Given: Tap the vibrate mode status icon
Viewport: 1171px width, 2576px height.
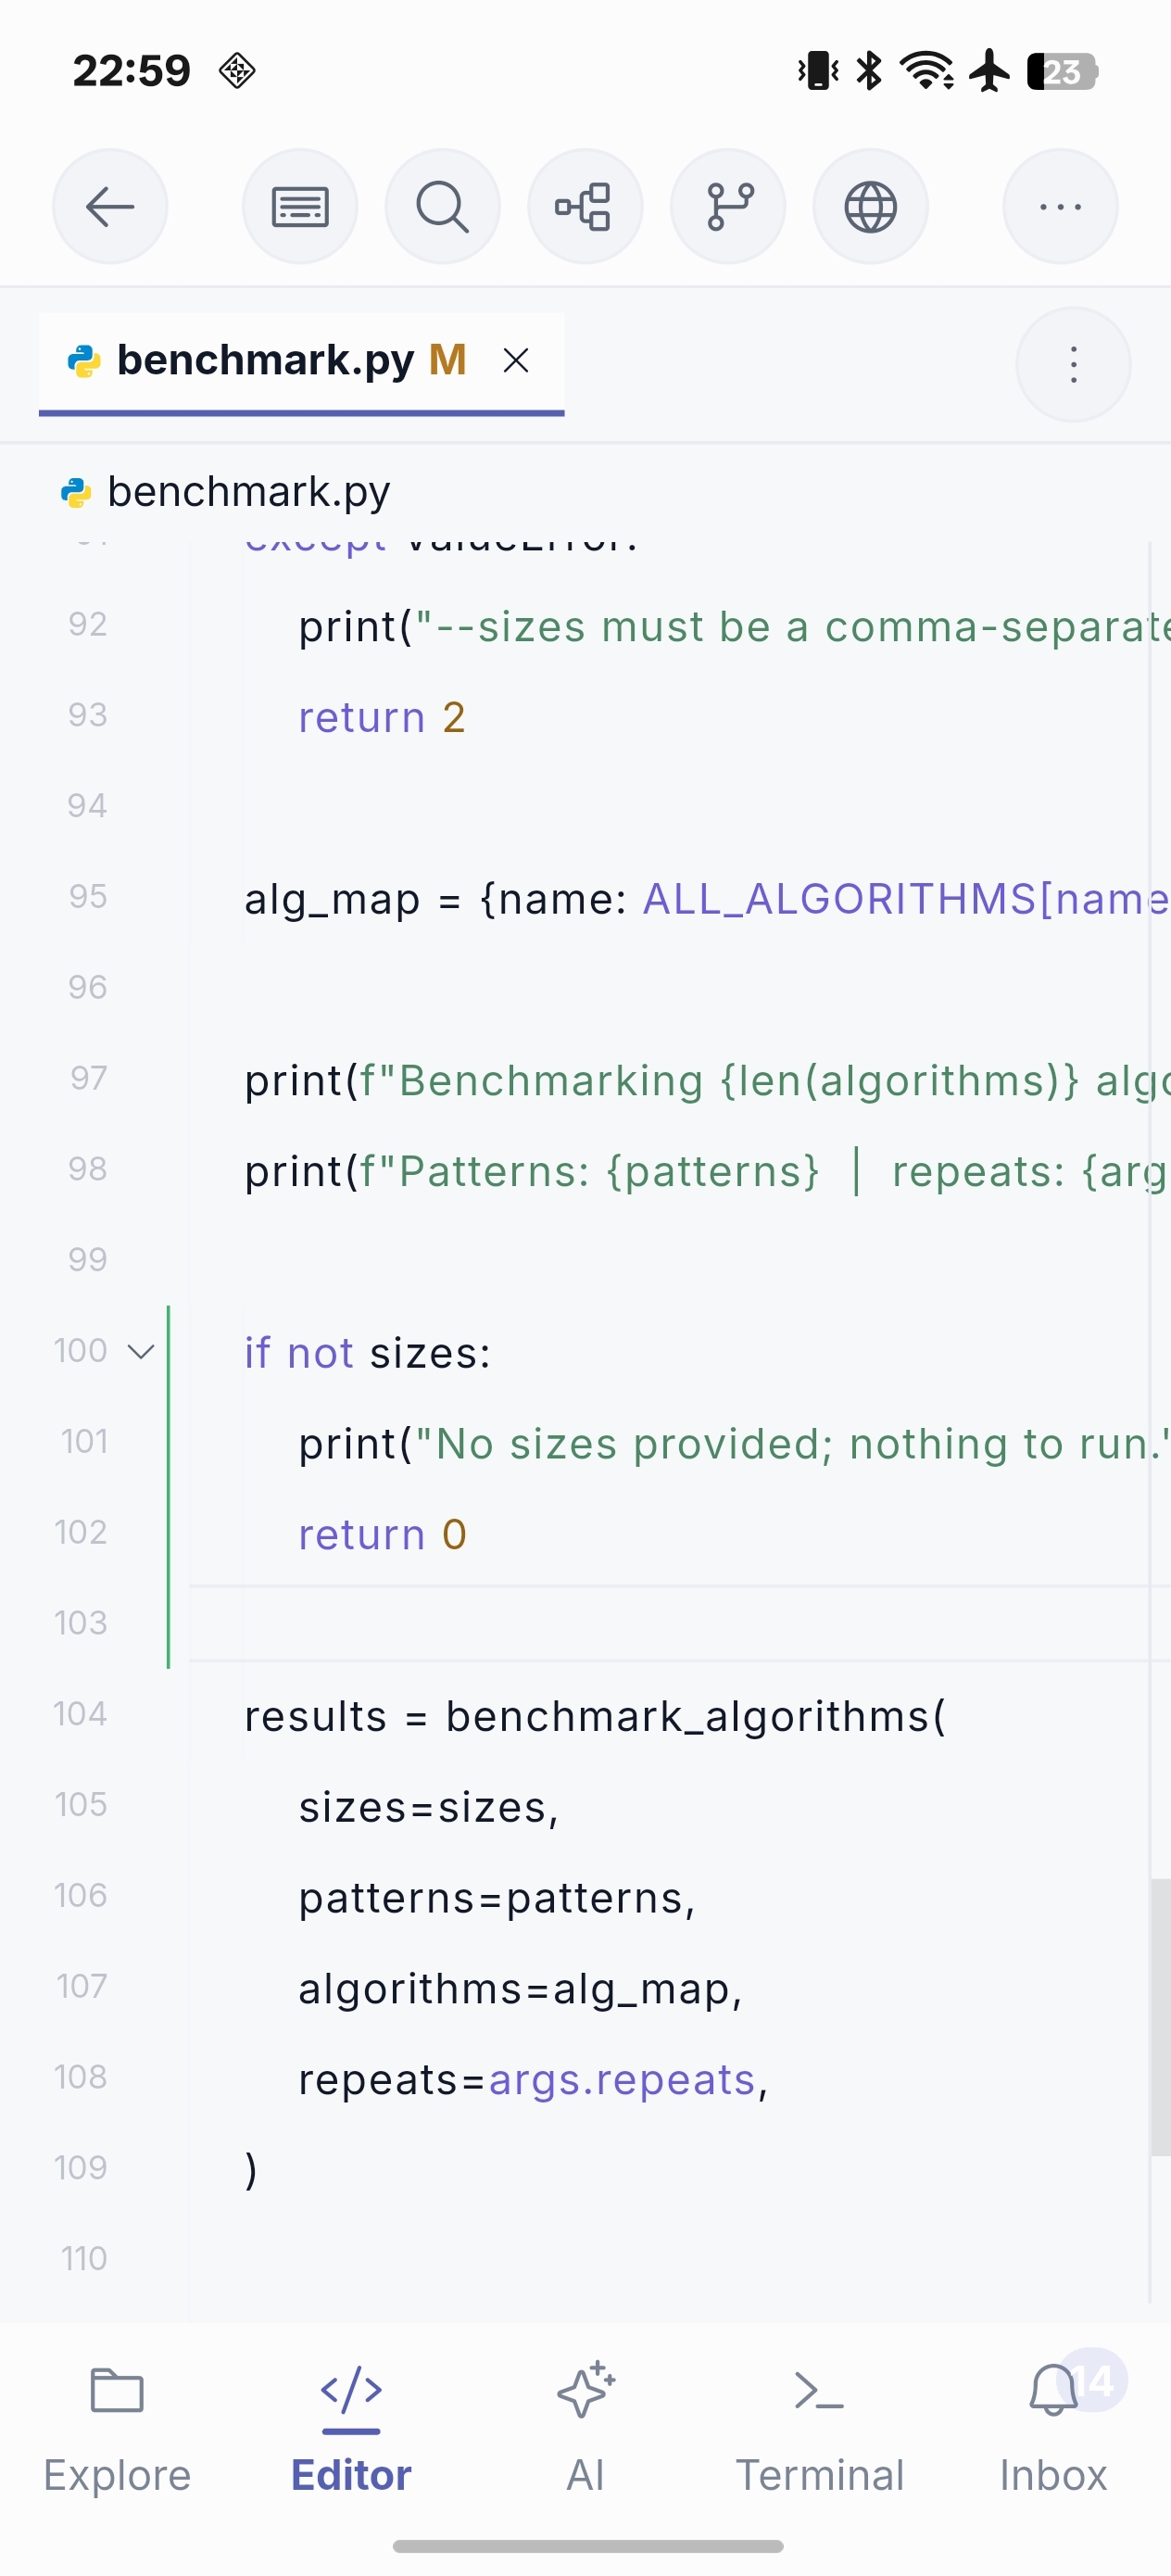Looking at the screenshot, I should click(818, 71).
